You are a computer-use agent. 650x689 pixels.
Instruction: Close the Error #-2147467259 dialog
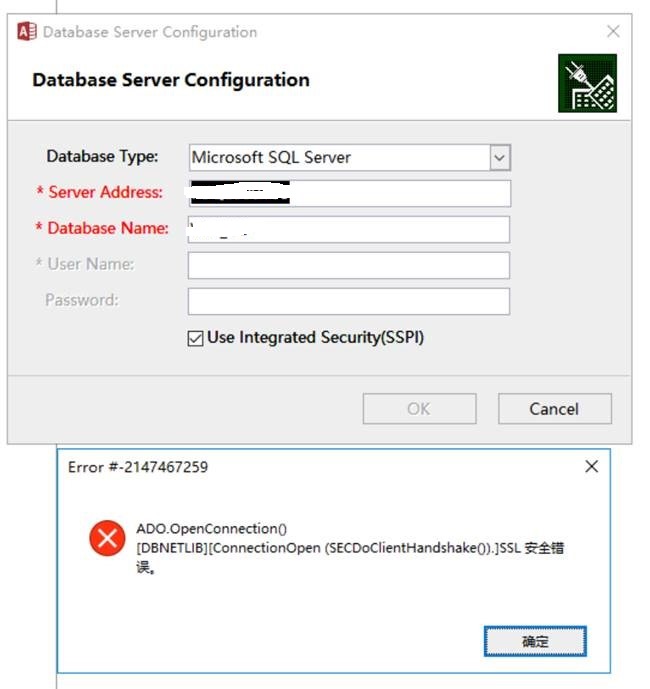click(592, 466)
